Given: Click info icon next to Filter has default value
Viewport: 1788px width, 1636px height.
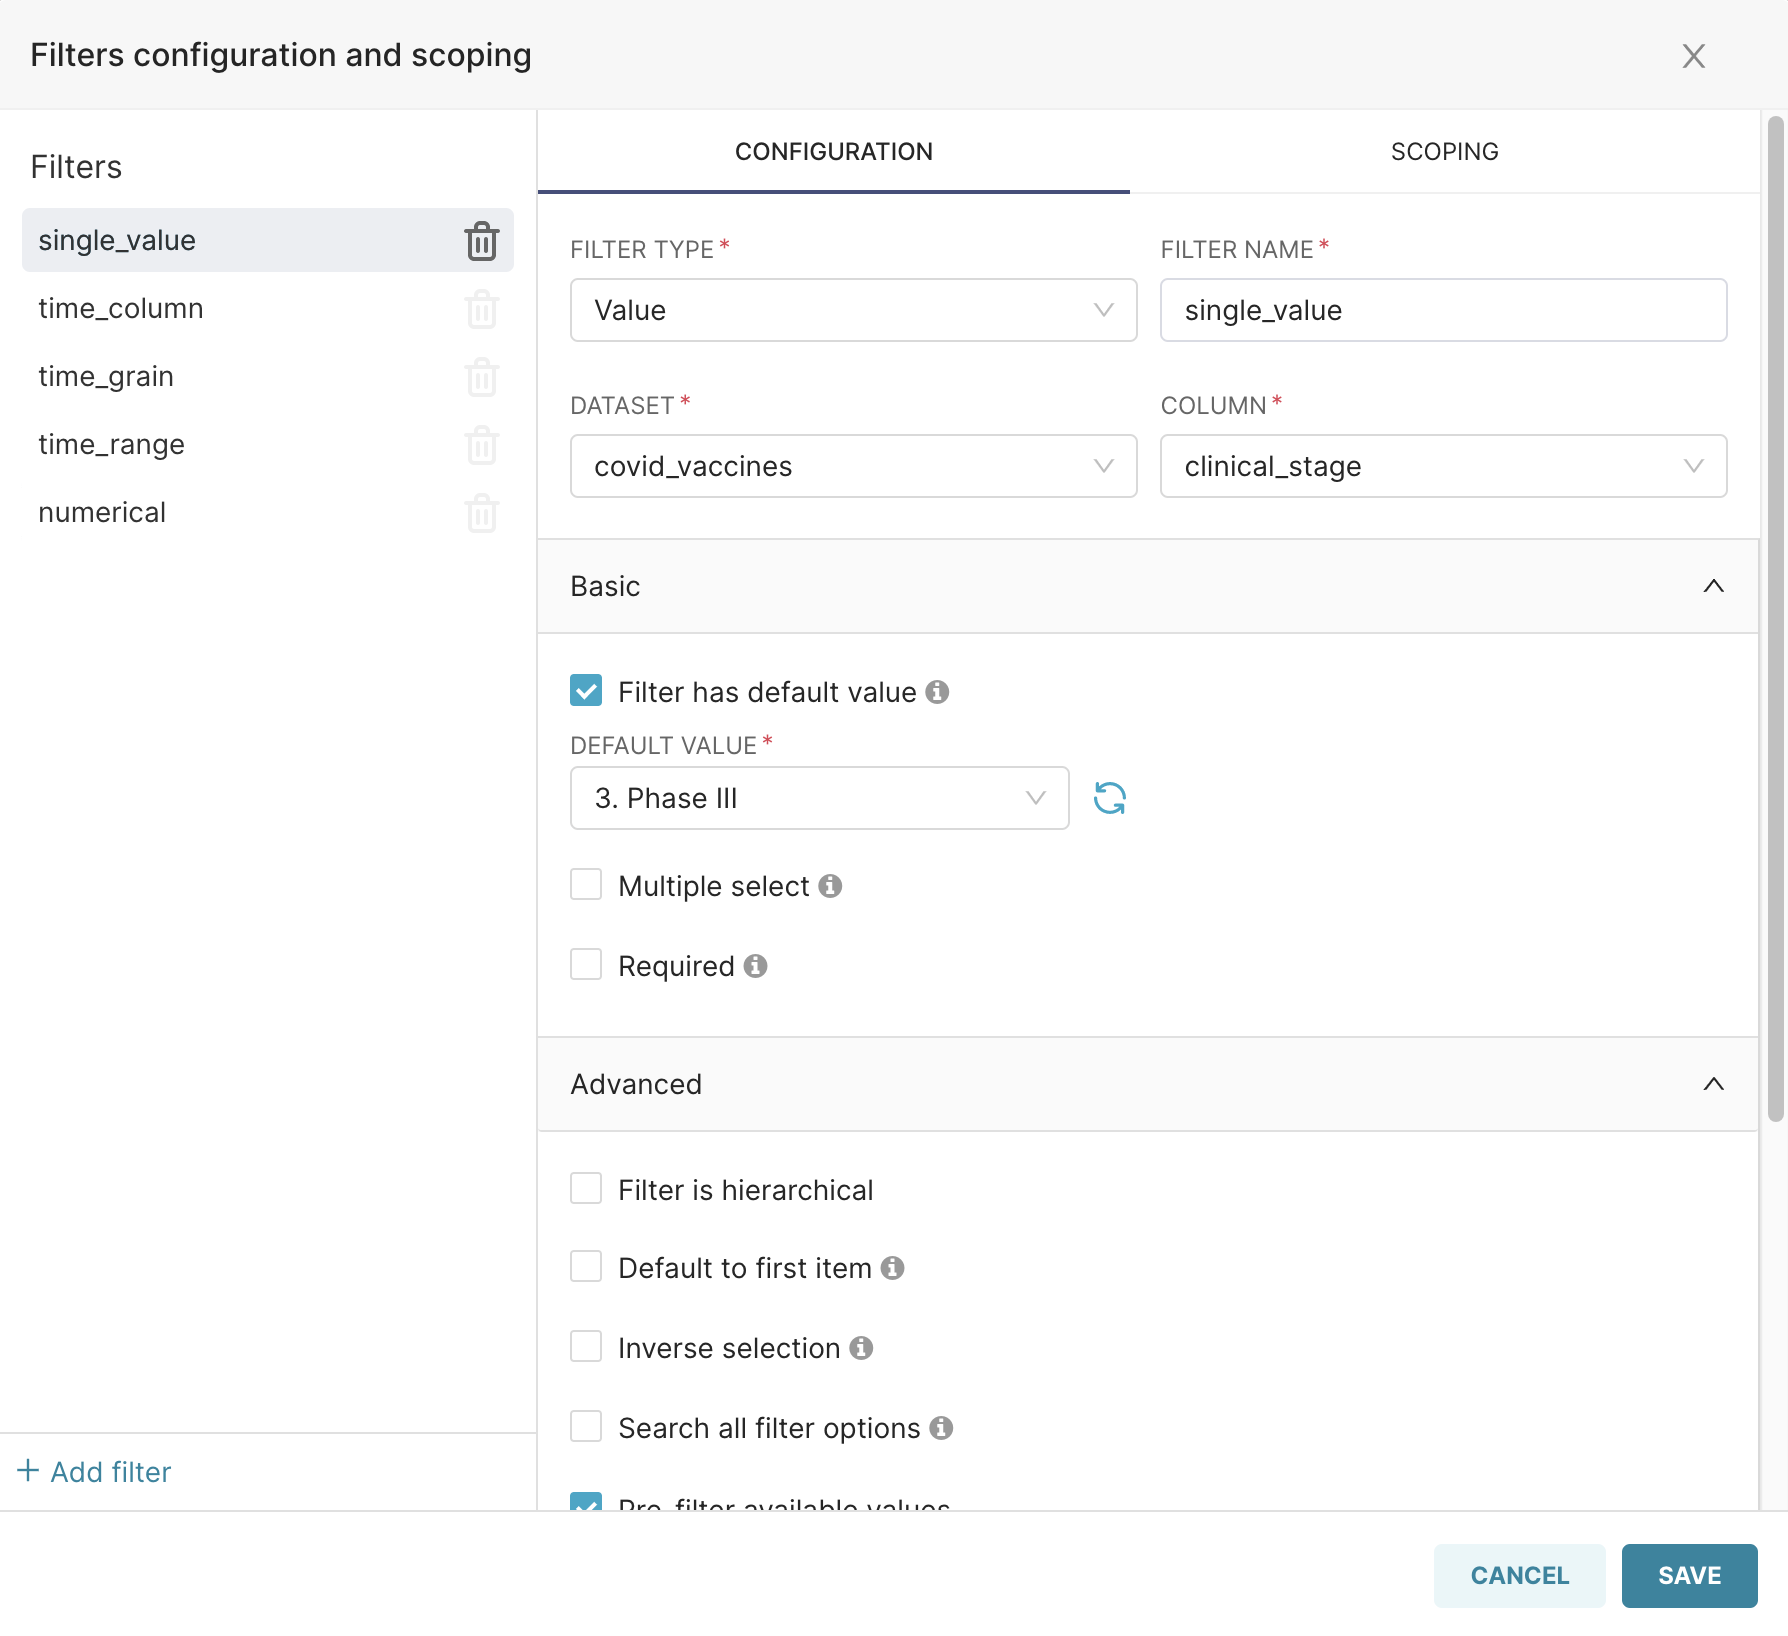Looking at the screenshot, I should point(937,692).
